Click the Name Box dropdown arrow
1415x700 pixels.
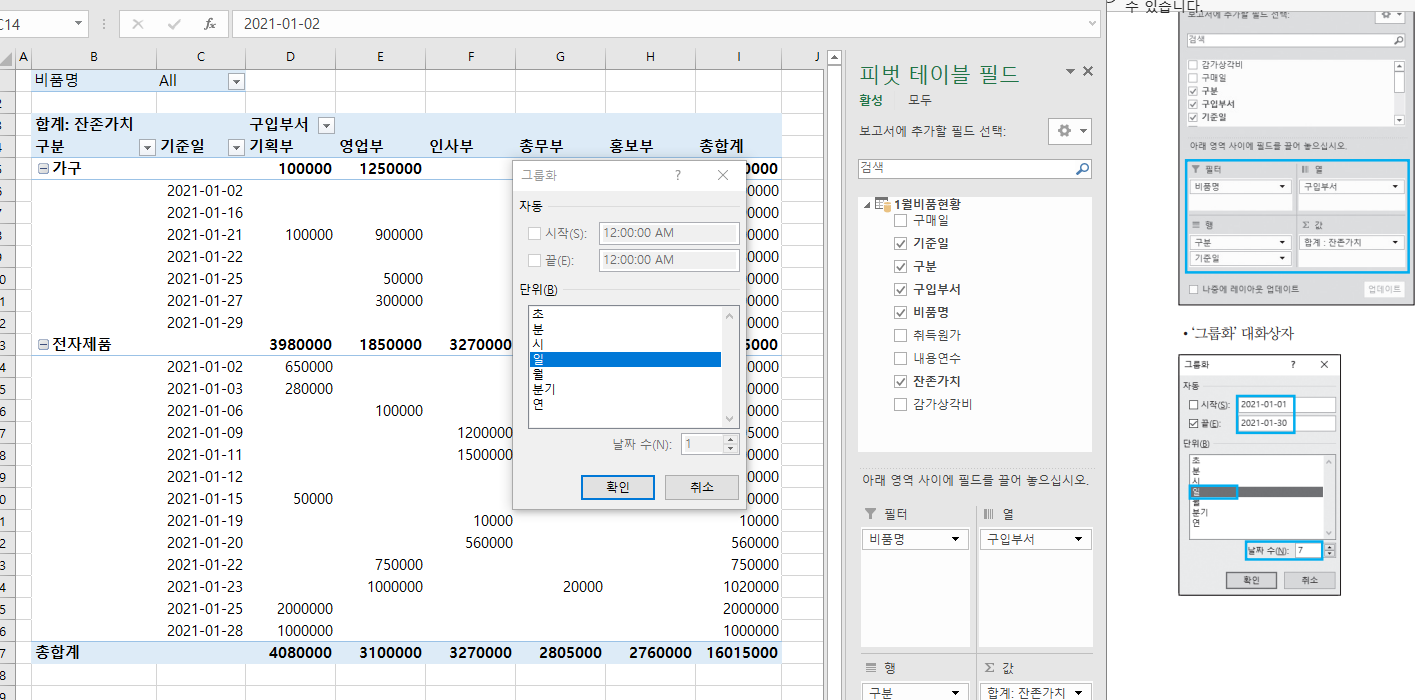click(x=78, y=24)
